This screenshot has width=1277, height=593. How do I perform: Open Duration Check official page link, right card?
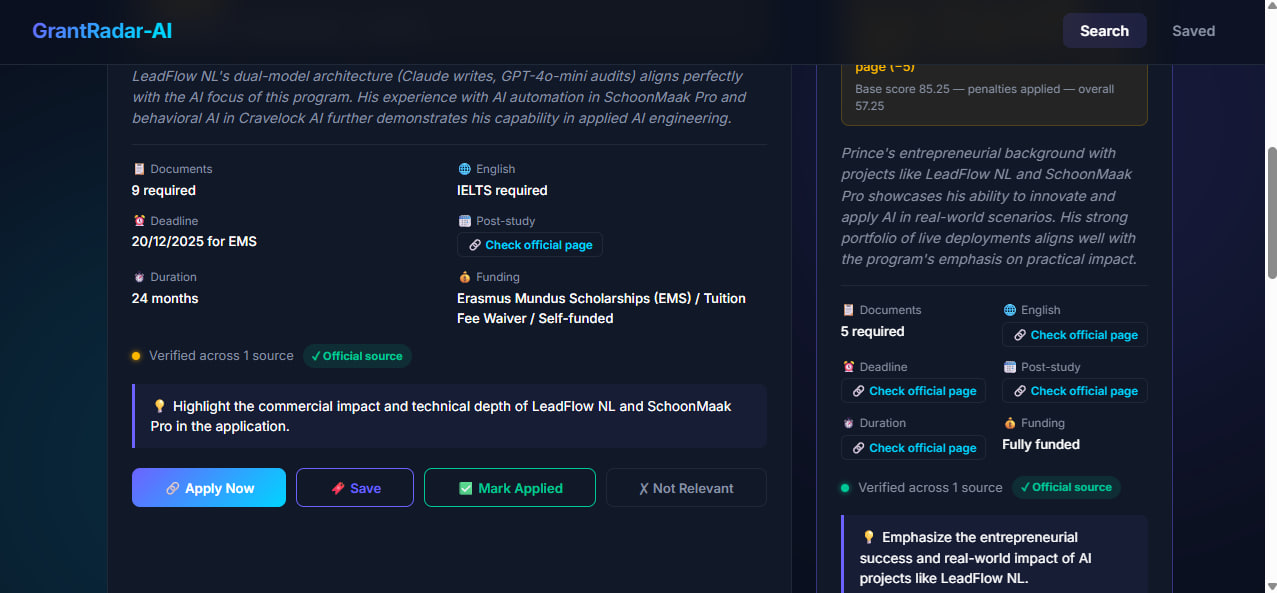click(x=913, y=448)
